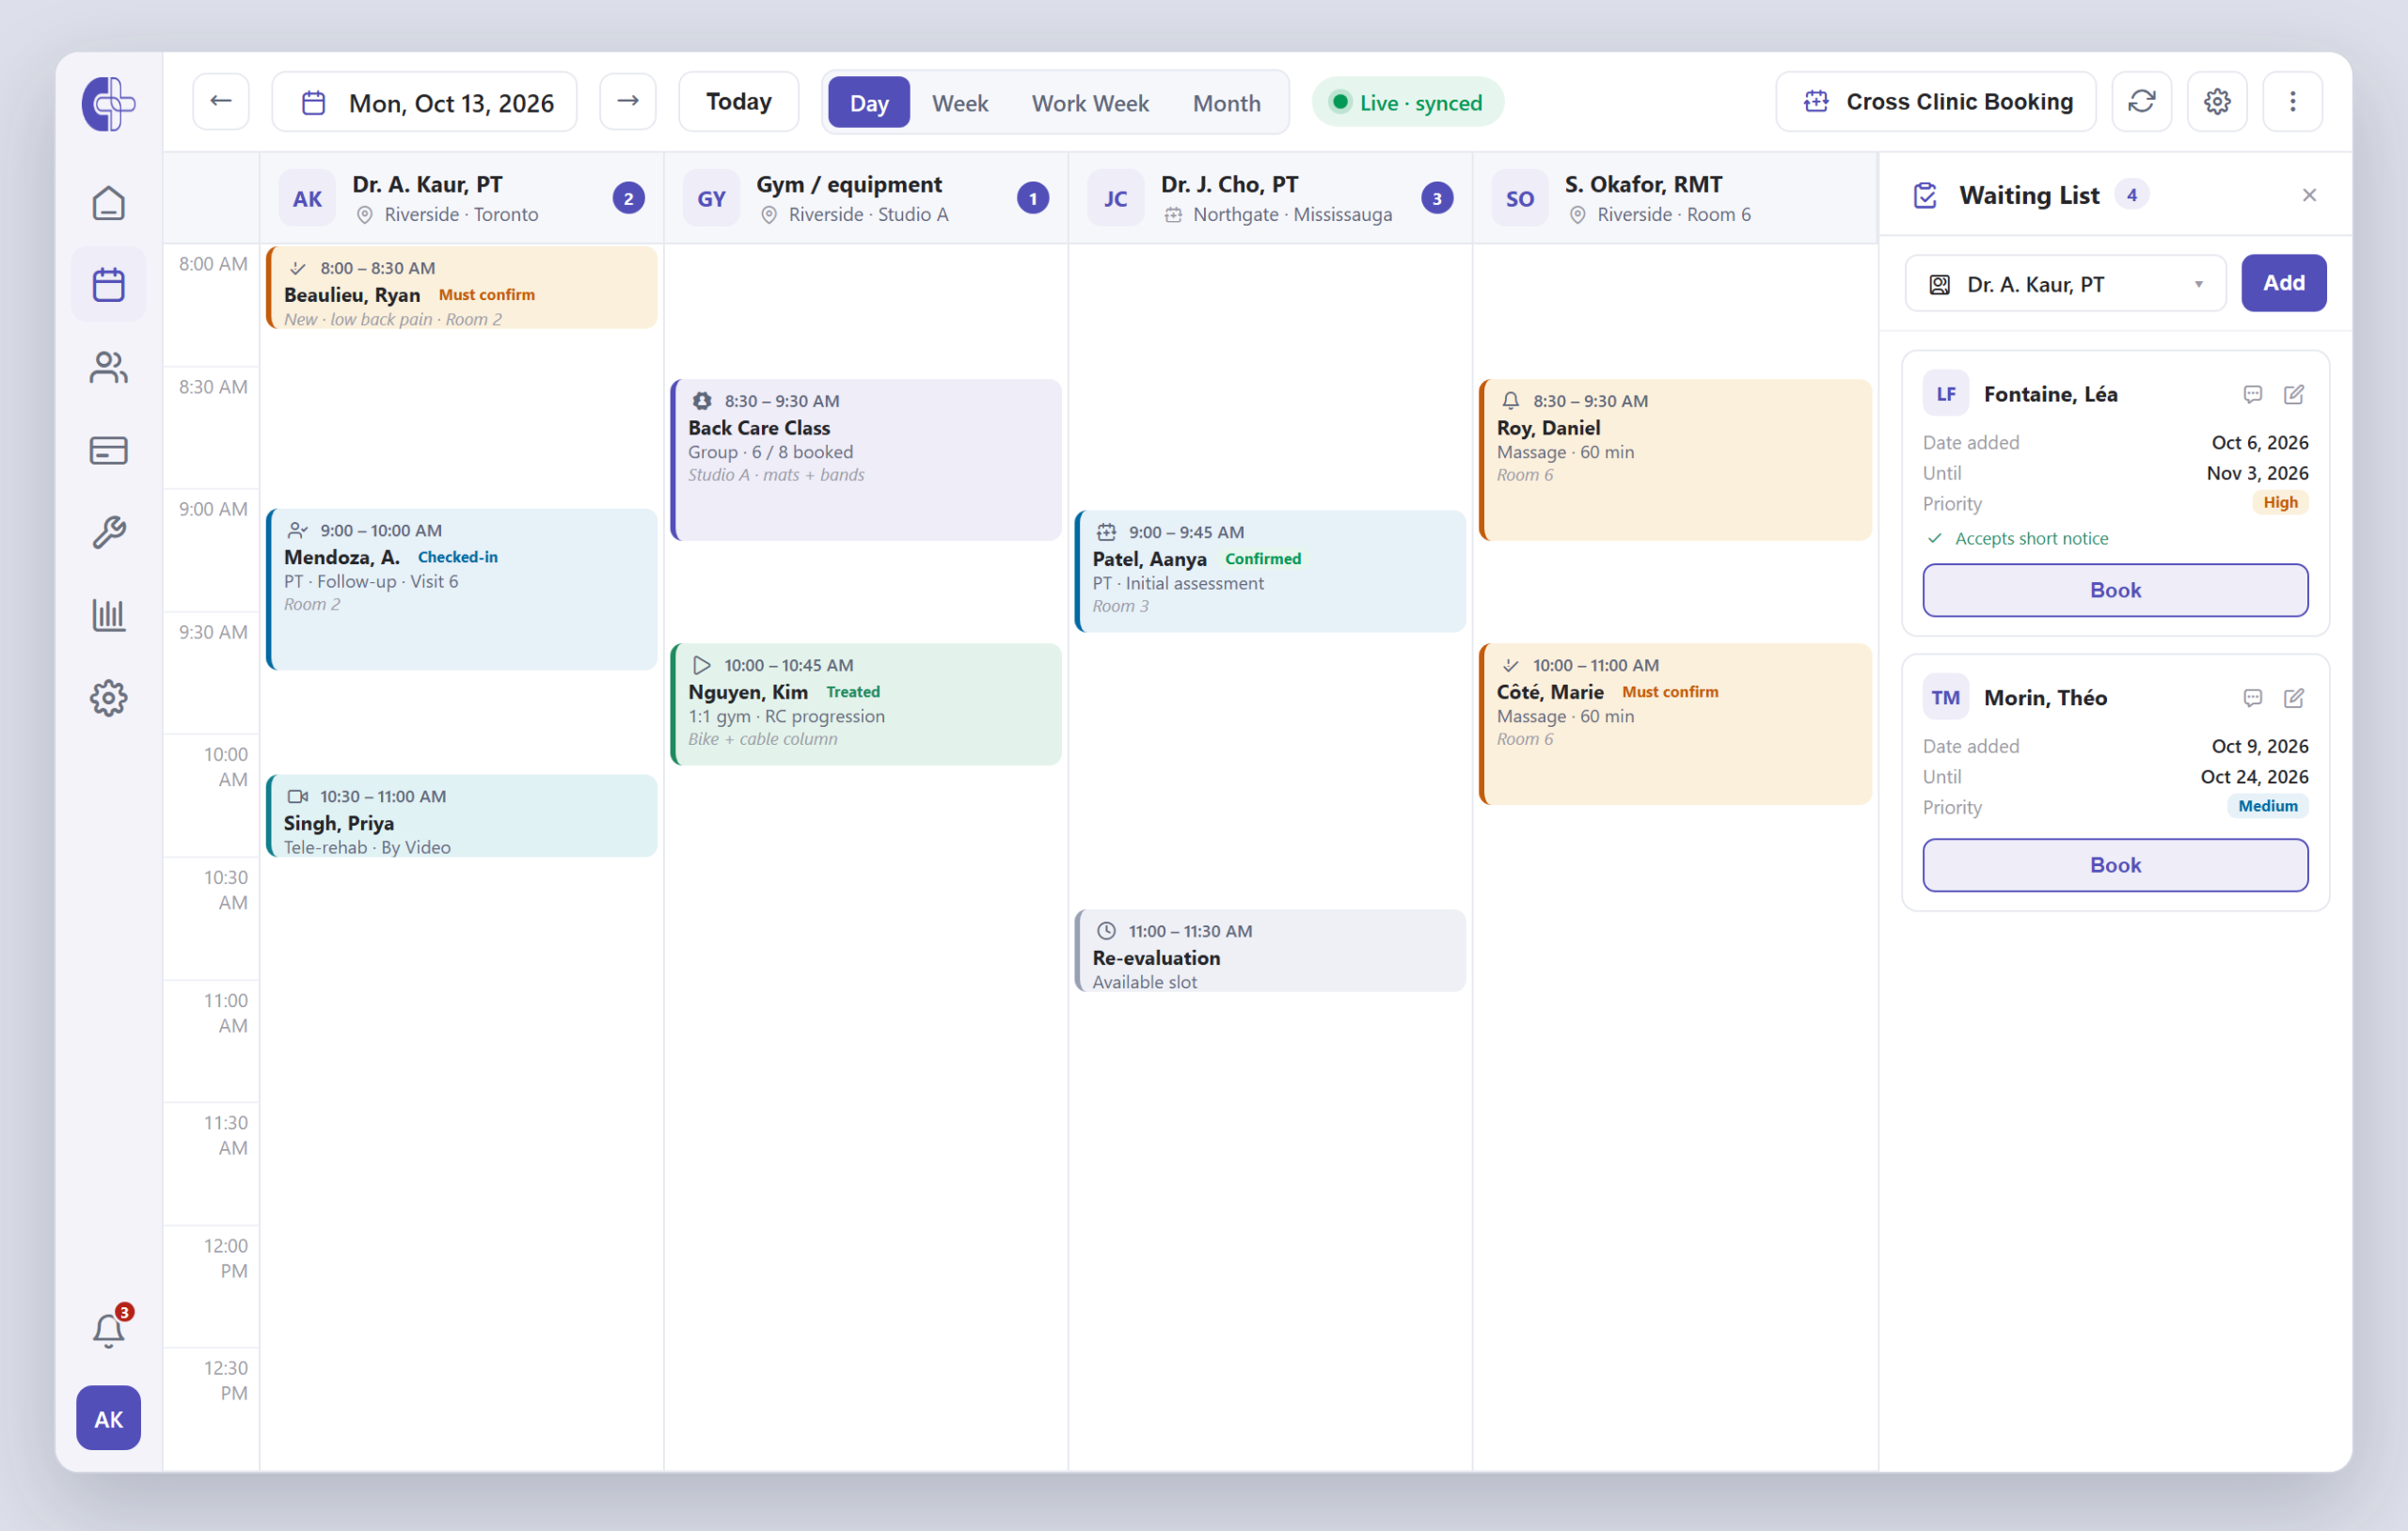The width and height of the screenshot is (2408, 1531).
Task: Edit waiting entry for Morin, Théo
Action: pyautogui.click(x=2294, y=698)
